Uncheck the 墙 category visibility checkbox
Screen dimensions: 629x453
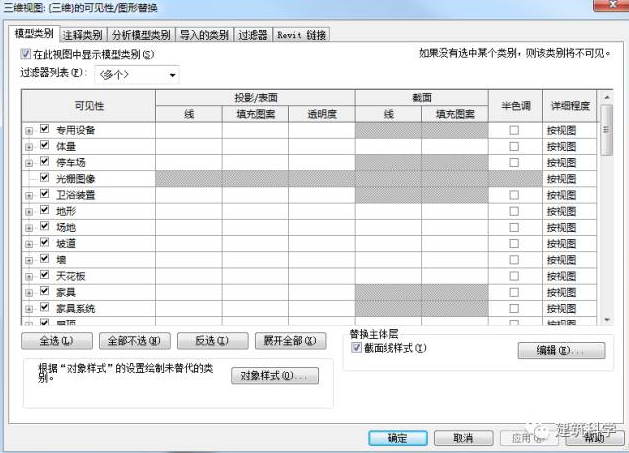pyautogui.click(x=45, y=259)
